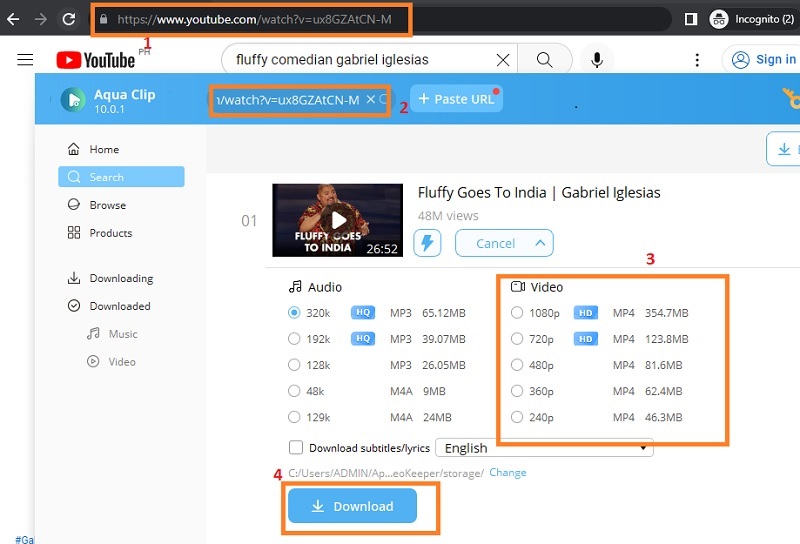Reload the page with refresh icon

click(x=69, y=19)
